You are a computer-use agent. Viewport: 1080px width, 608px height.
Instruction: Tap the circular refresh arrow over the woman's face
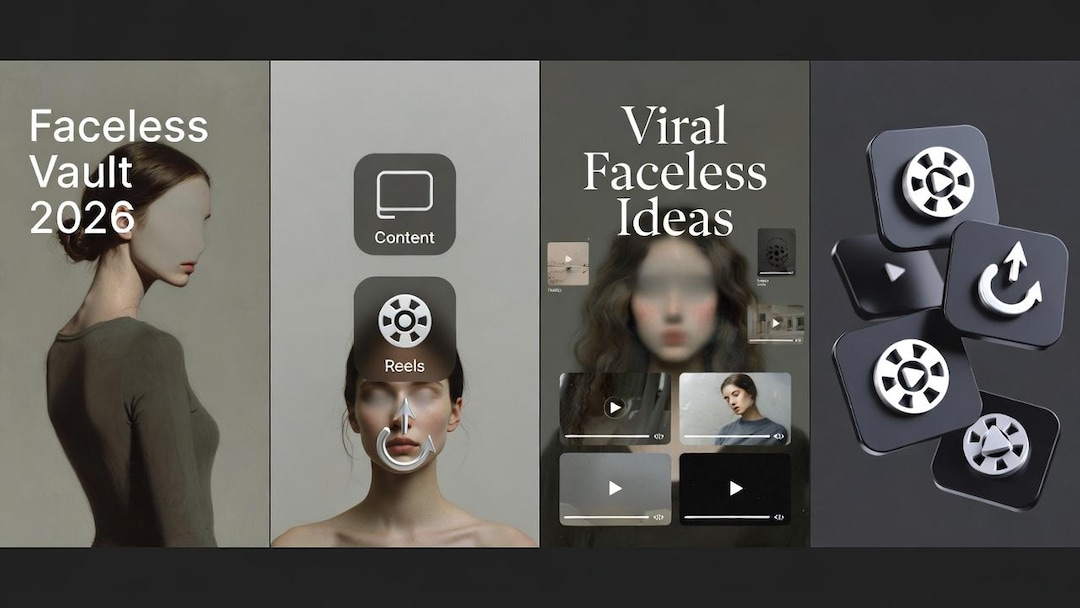406,435
